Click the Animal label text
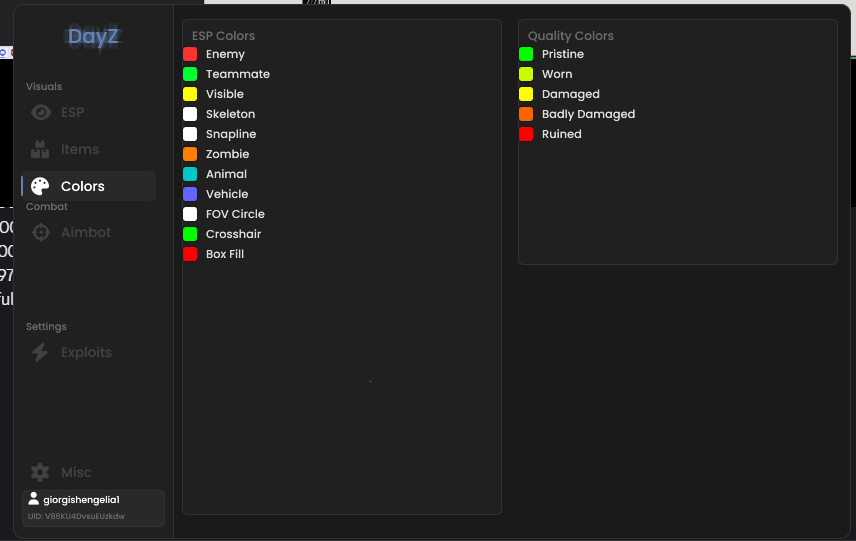The height and width of the screenshot is (541, 856). point(227,174)
